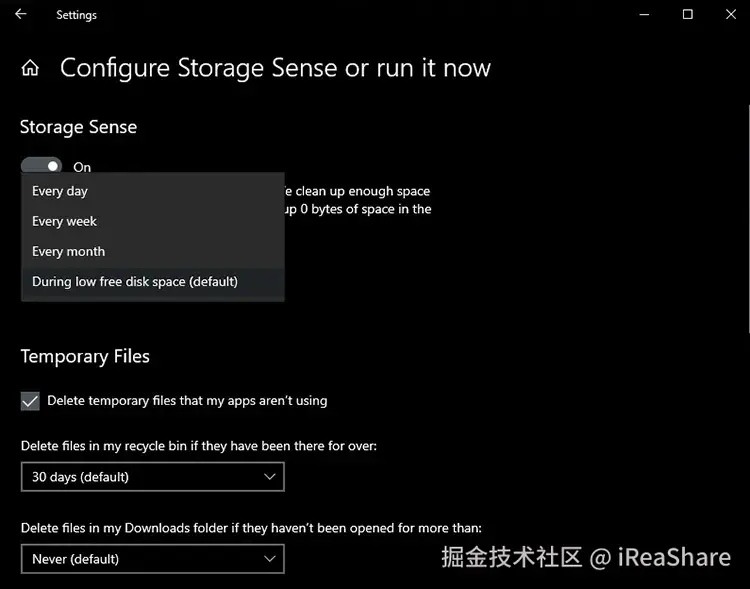Choose Every week from the list

(64, 221)
